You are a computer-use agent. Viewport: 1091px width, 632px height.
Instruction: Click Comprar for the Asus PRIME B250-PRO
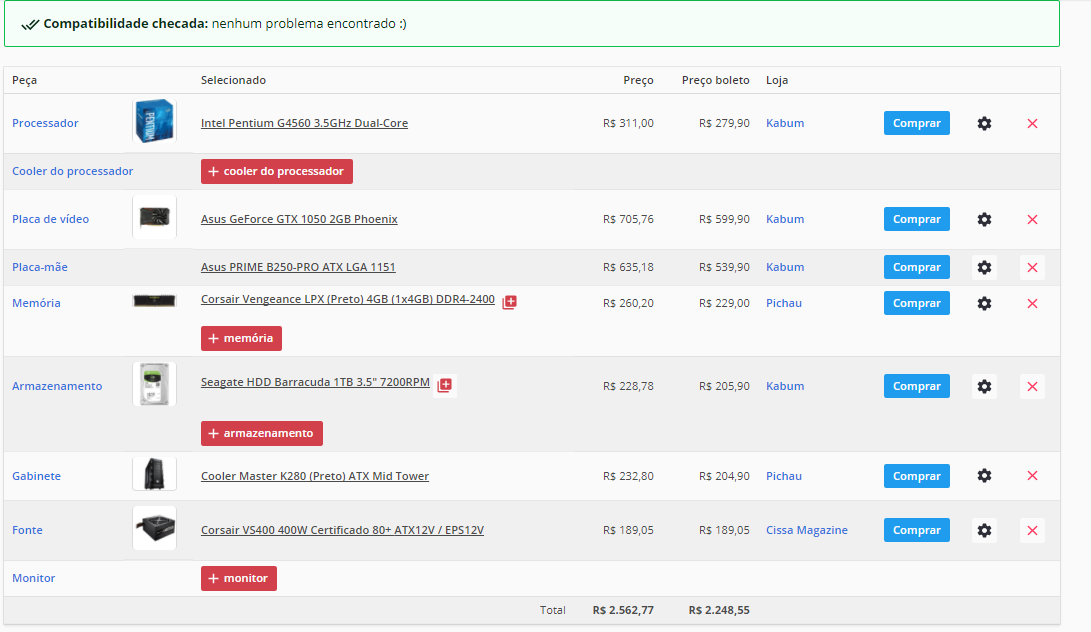coord(916,267)
